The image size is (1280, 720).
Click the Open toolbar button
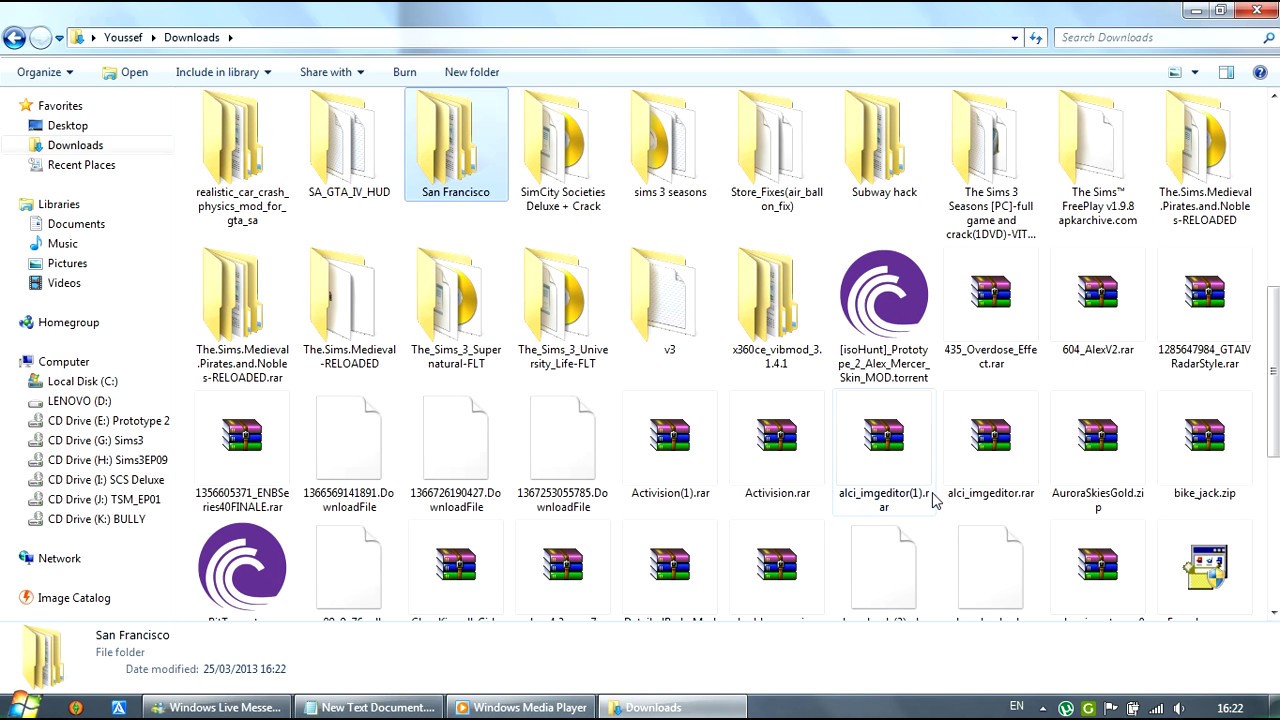point(125,72)
